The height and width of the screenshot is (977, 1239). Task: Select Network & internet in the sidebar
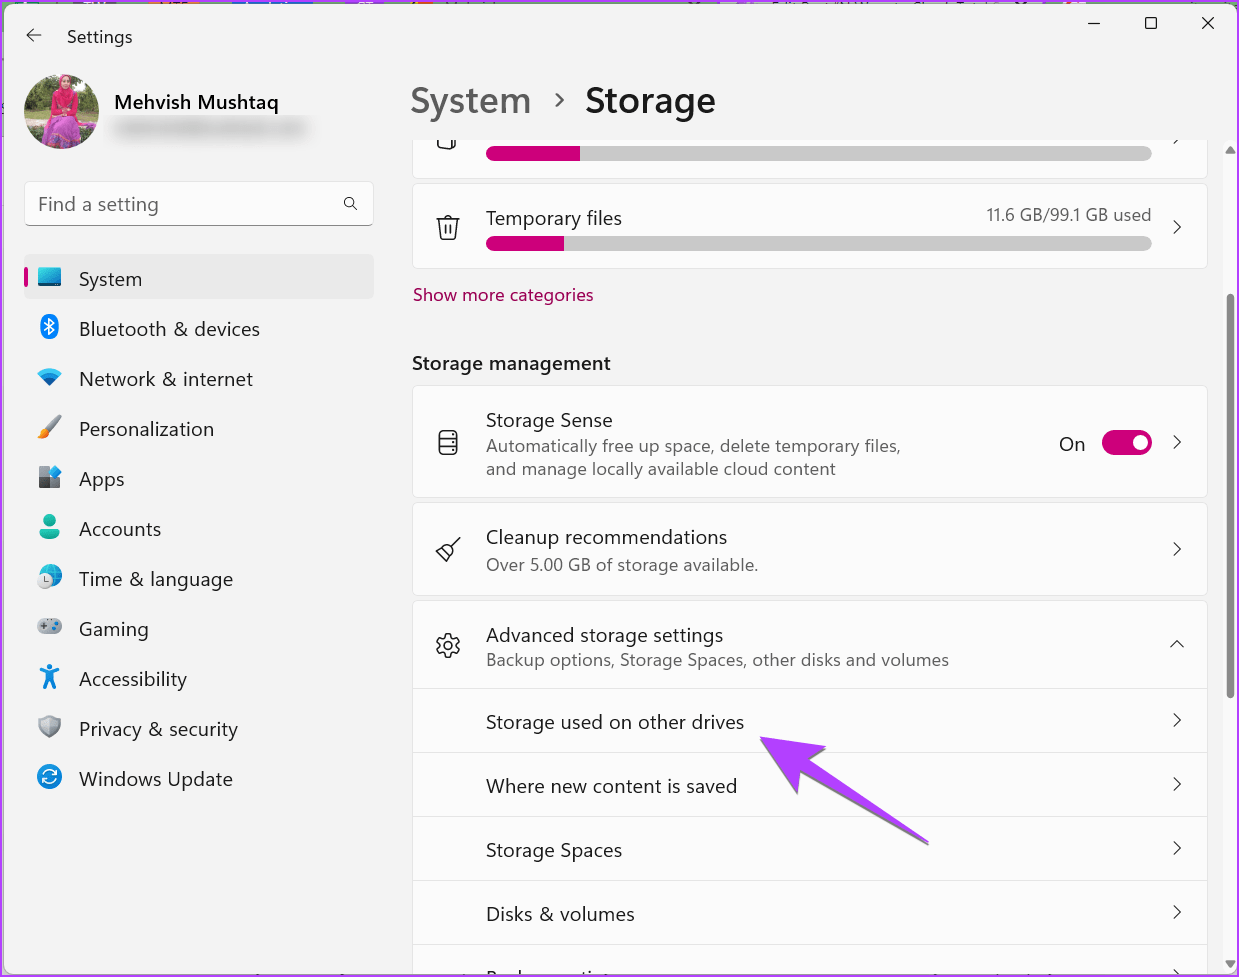pyautogui.click(x=165, y=378)
